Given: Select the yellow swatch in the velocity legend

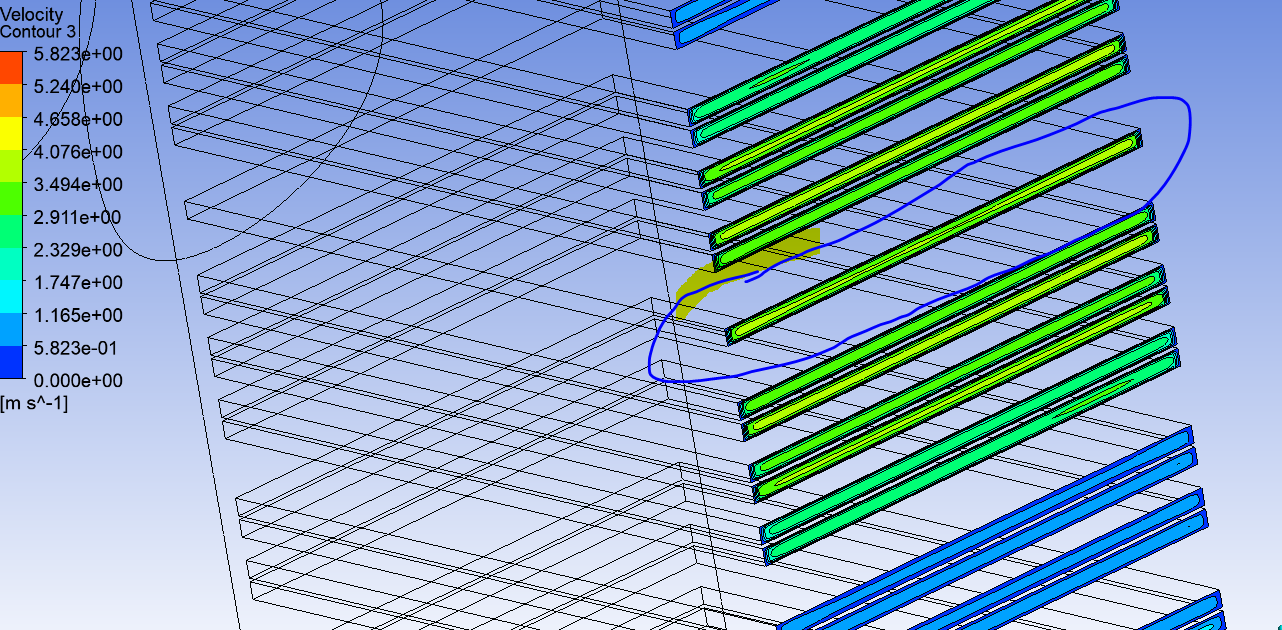Looking at the screenshot, I should coord(11,134).
